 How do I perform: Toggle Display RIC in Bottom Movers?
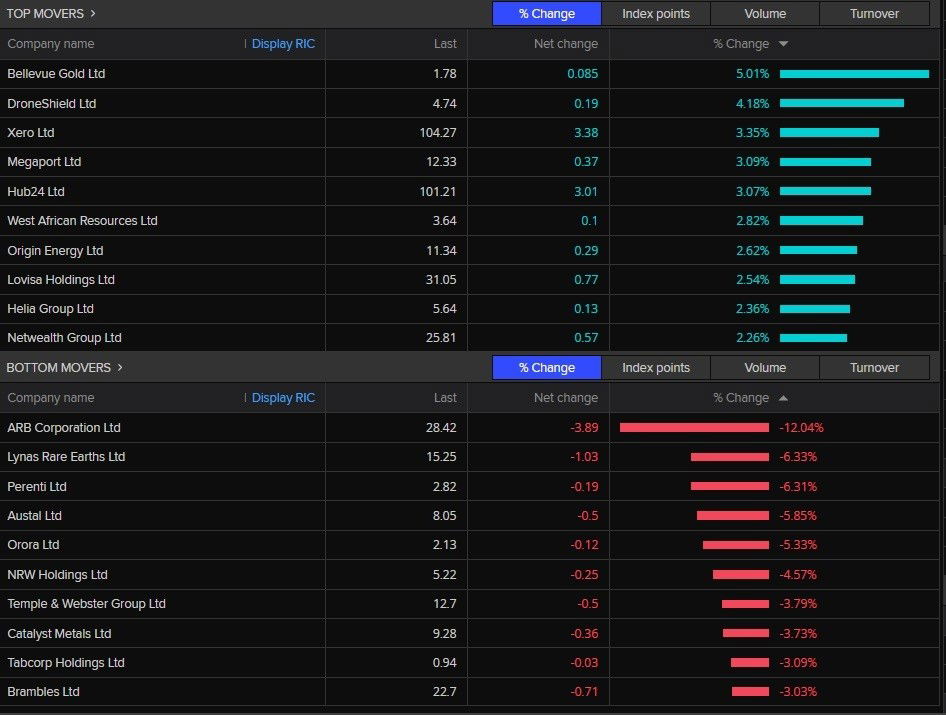click(x=283, y=398)
